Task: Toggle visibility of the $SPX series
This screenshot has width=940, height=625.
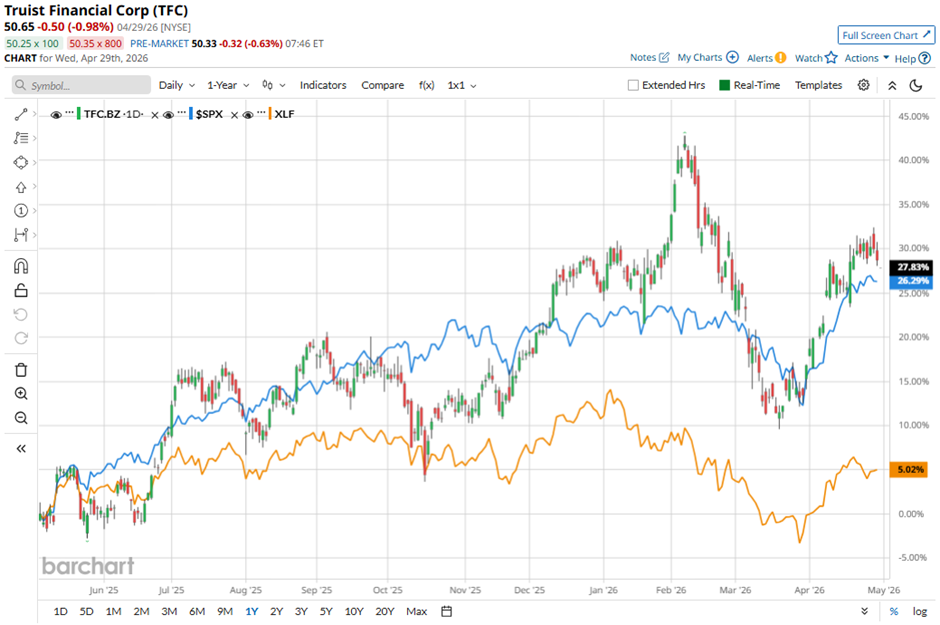Action: (168, 115)
